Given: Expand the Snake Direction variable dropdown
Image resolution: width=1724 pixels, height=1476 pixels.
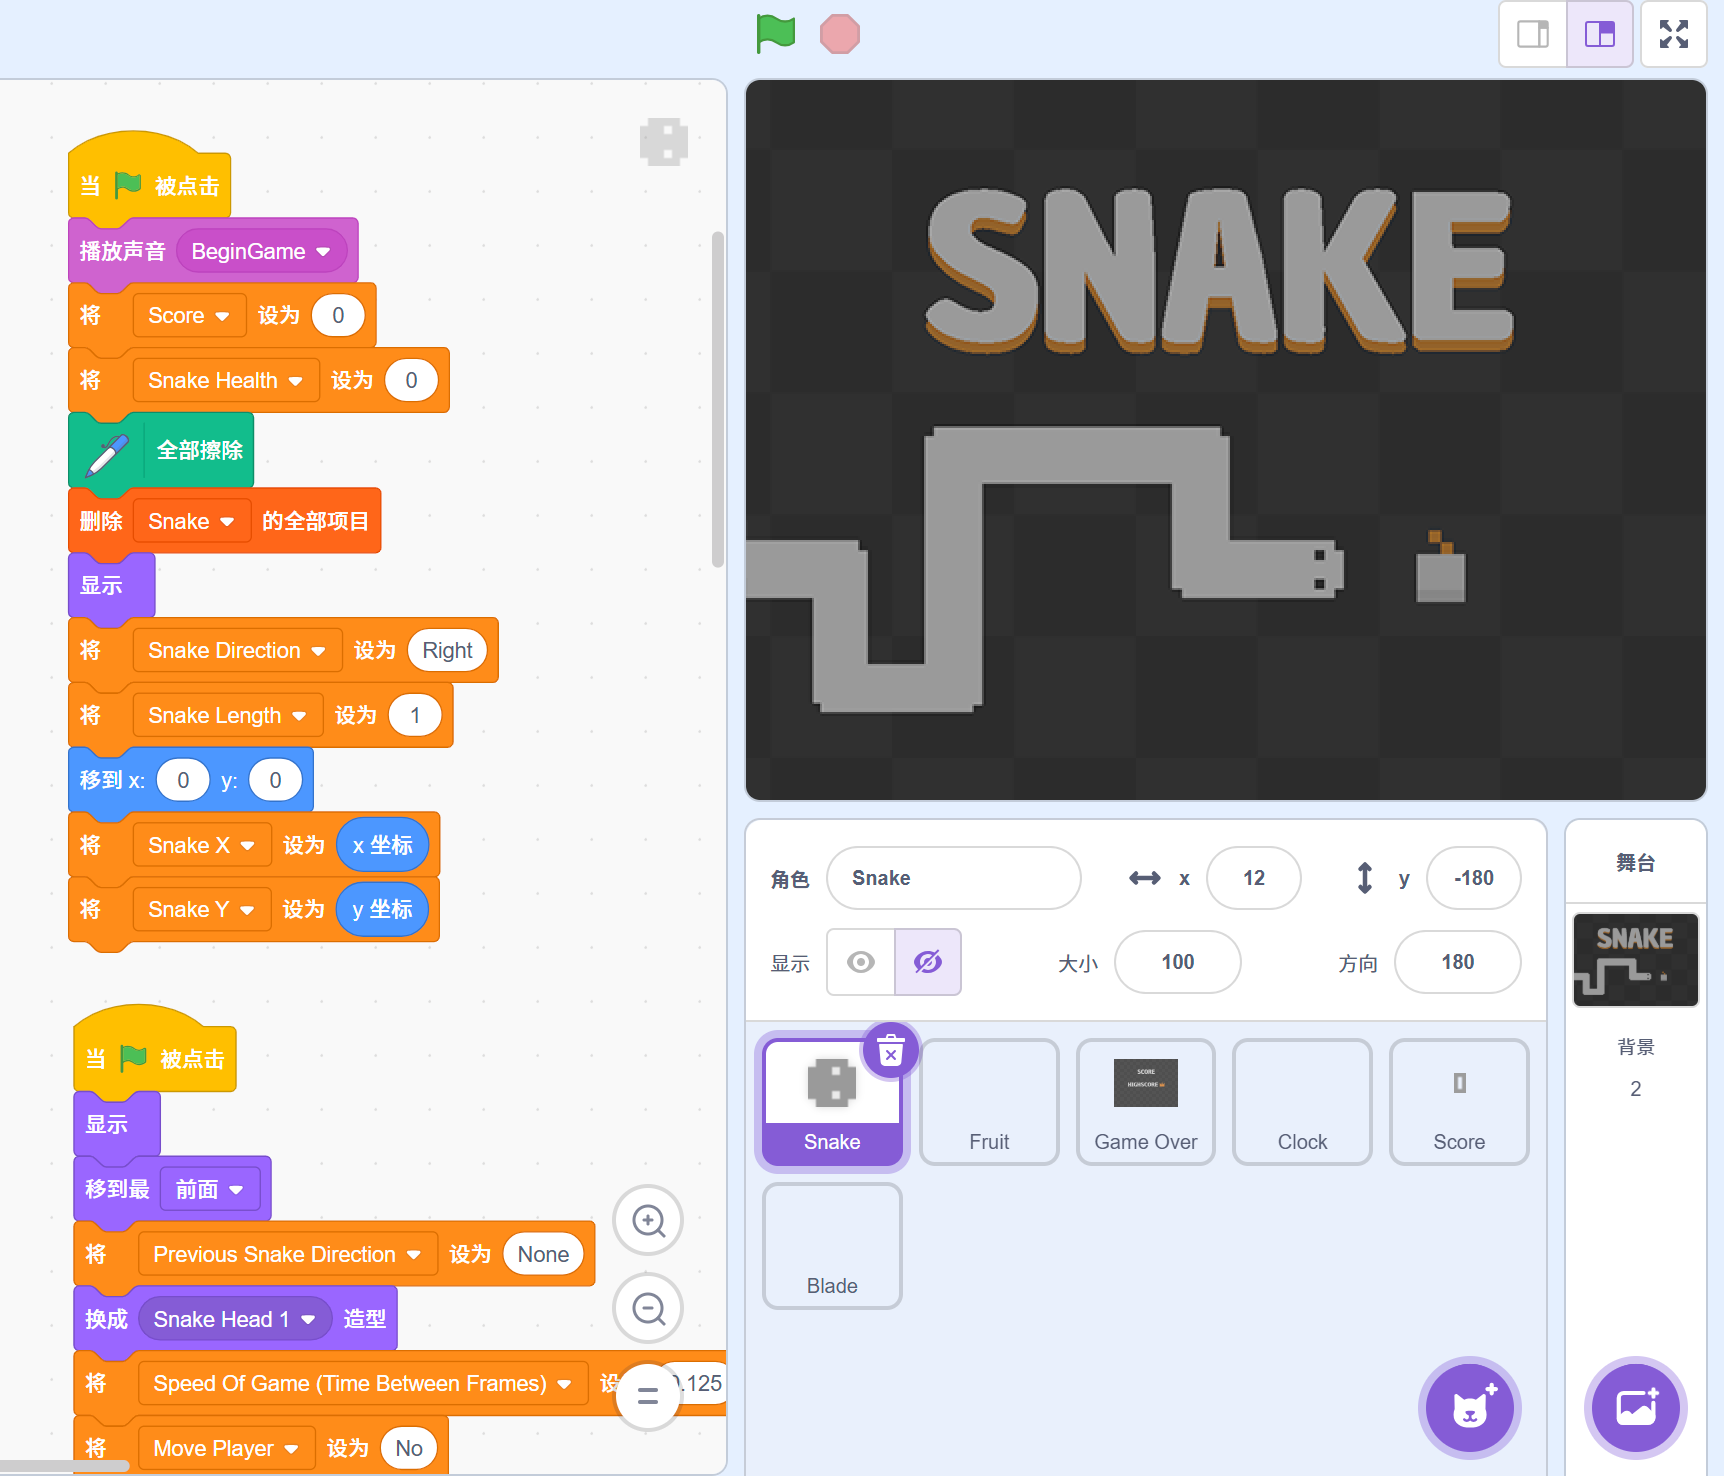Looking at the screenshot, I should click(318, 651).
